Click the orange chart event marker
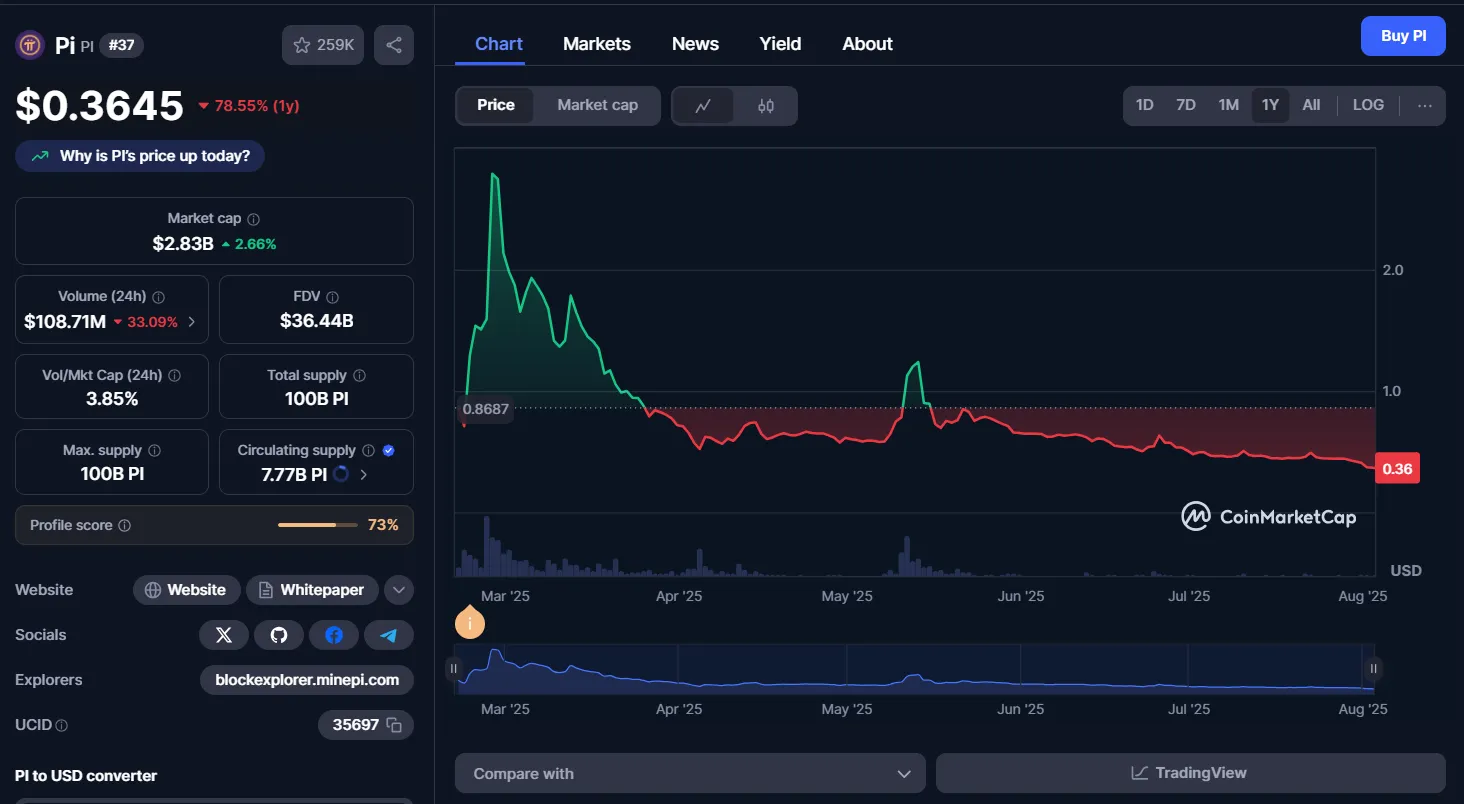 469,624
